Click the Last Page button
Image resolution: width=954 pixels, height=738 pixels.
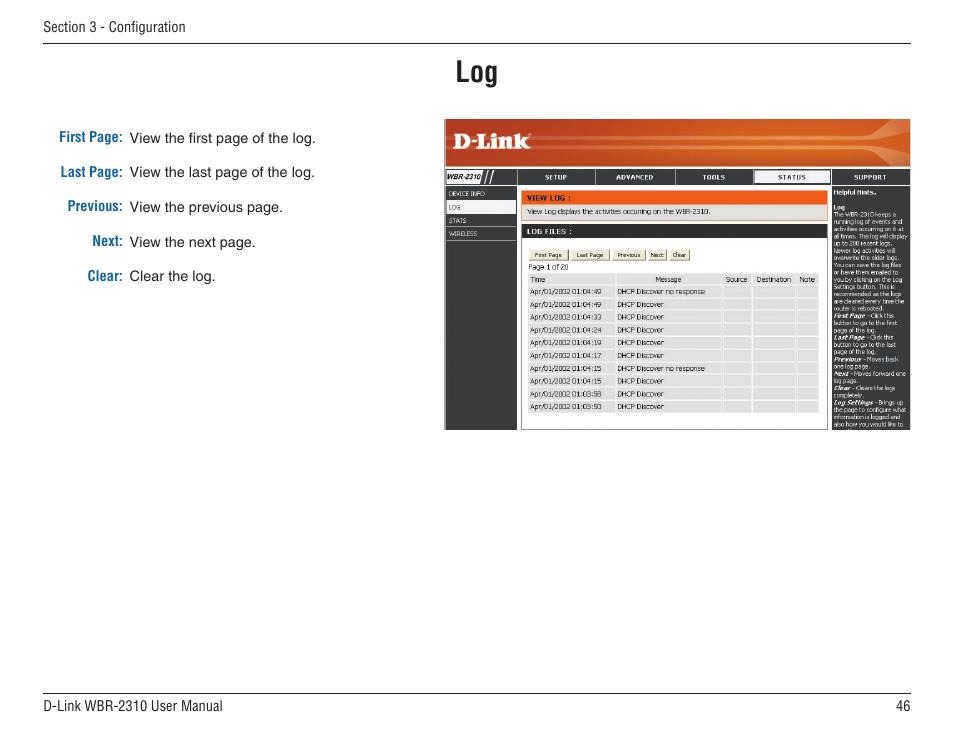590,255
